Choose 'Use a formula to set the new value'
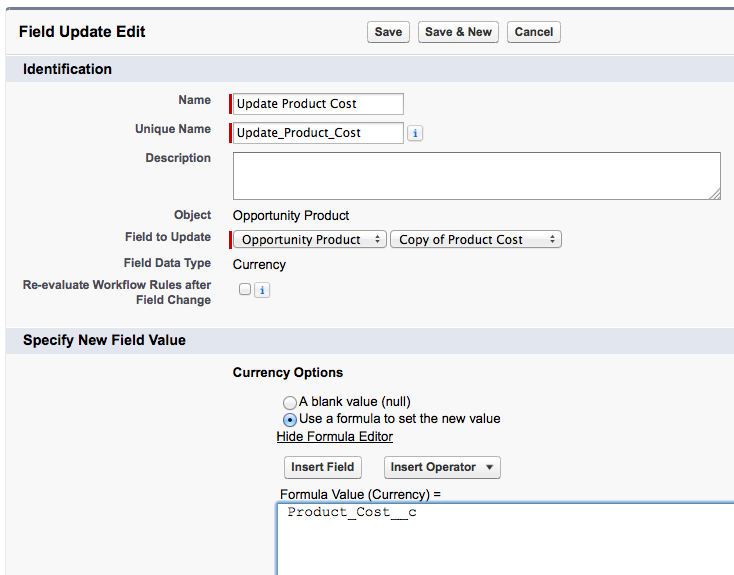The height and width of the screenshot is (575, 734). [290, 419]
